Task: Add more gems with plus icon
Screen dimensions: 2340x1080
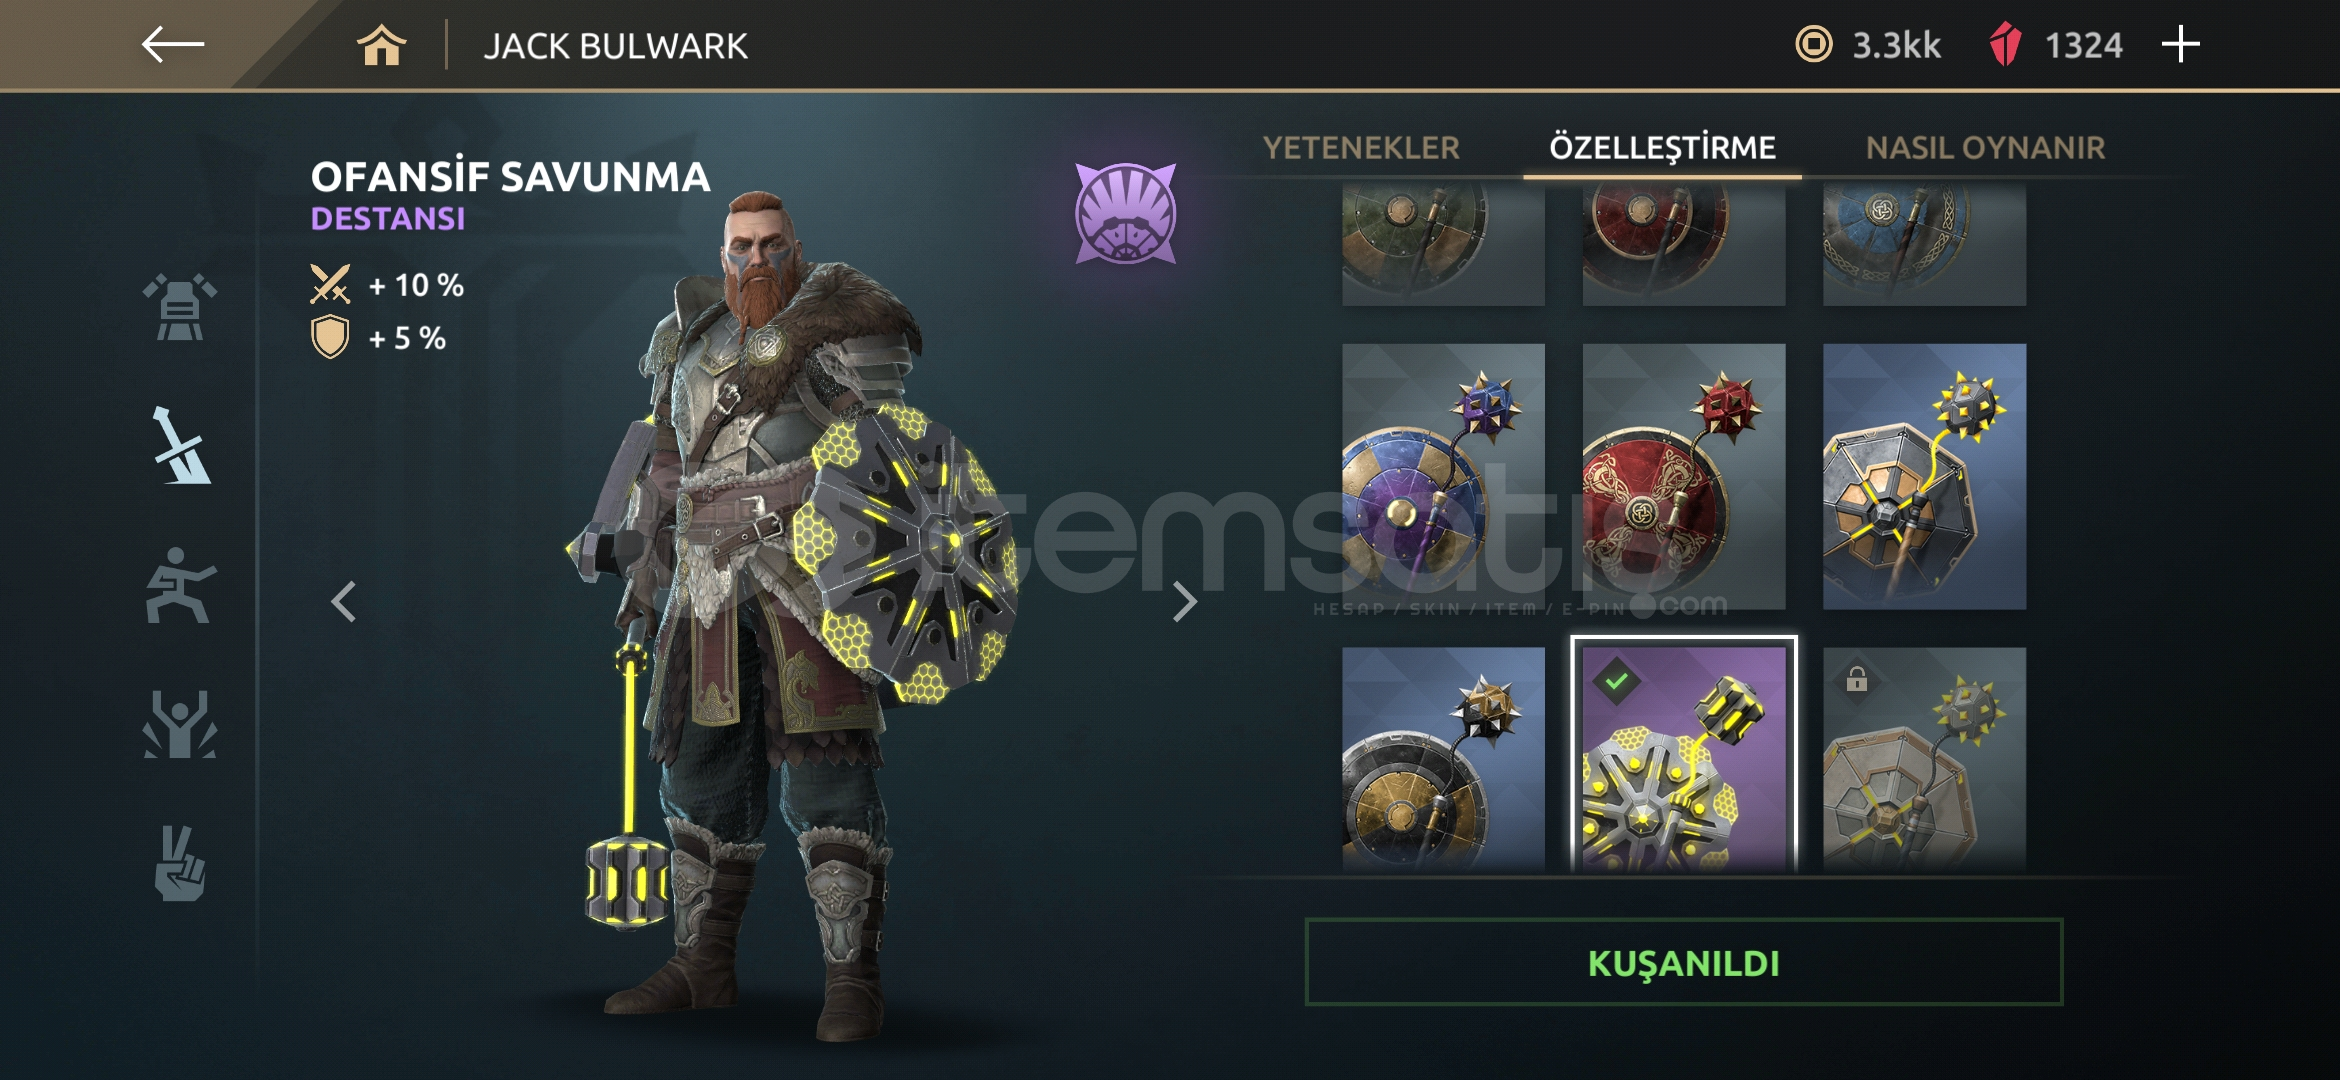Action: [2180, 45]
